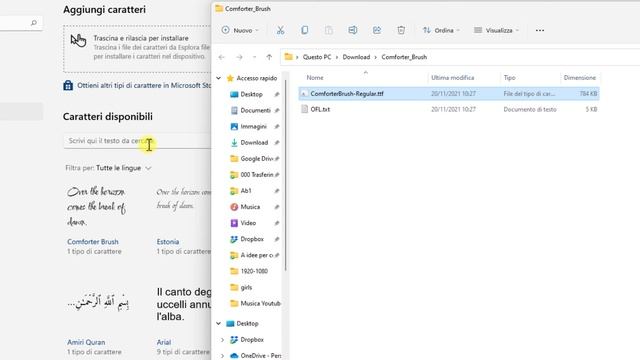Click the pin icon next to Download
Image resolution: width=640 pixels, height=360 pixels.
[x=277, y=142]
